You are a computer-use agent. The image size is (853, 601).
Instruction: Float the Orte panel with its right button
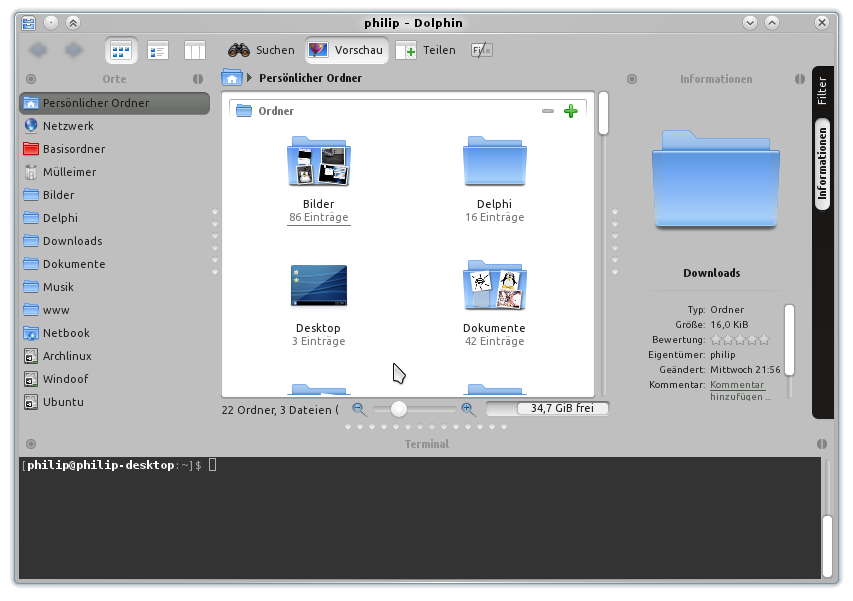click(198, 79)
